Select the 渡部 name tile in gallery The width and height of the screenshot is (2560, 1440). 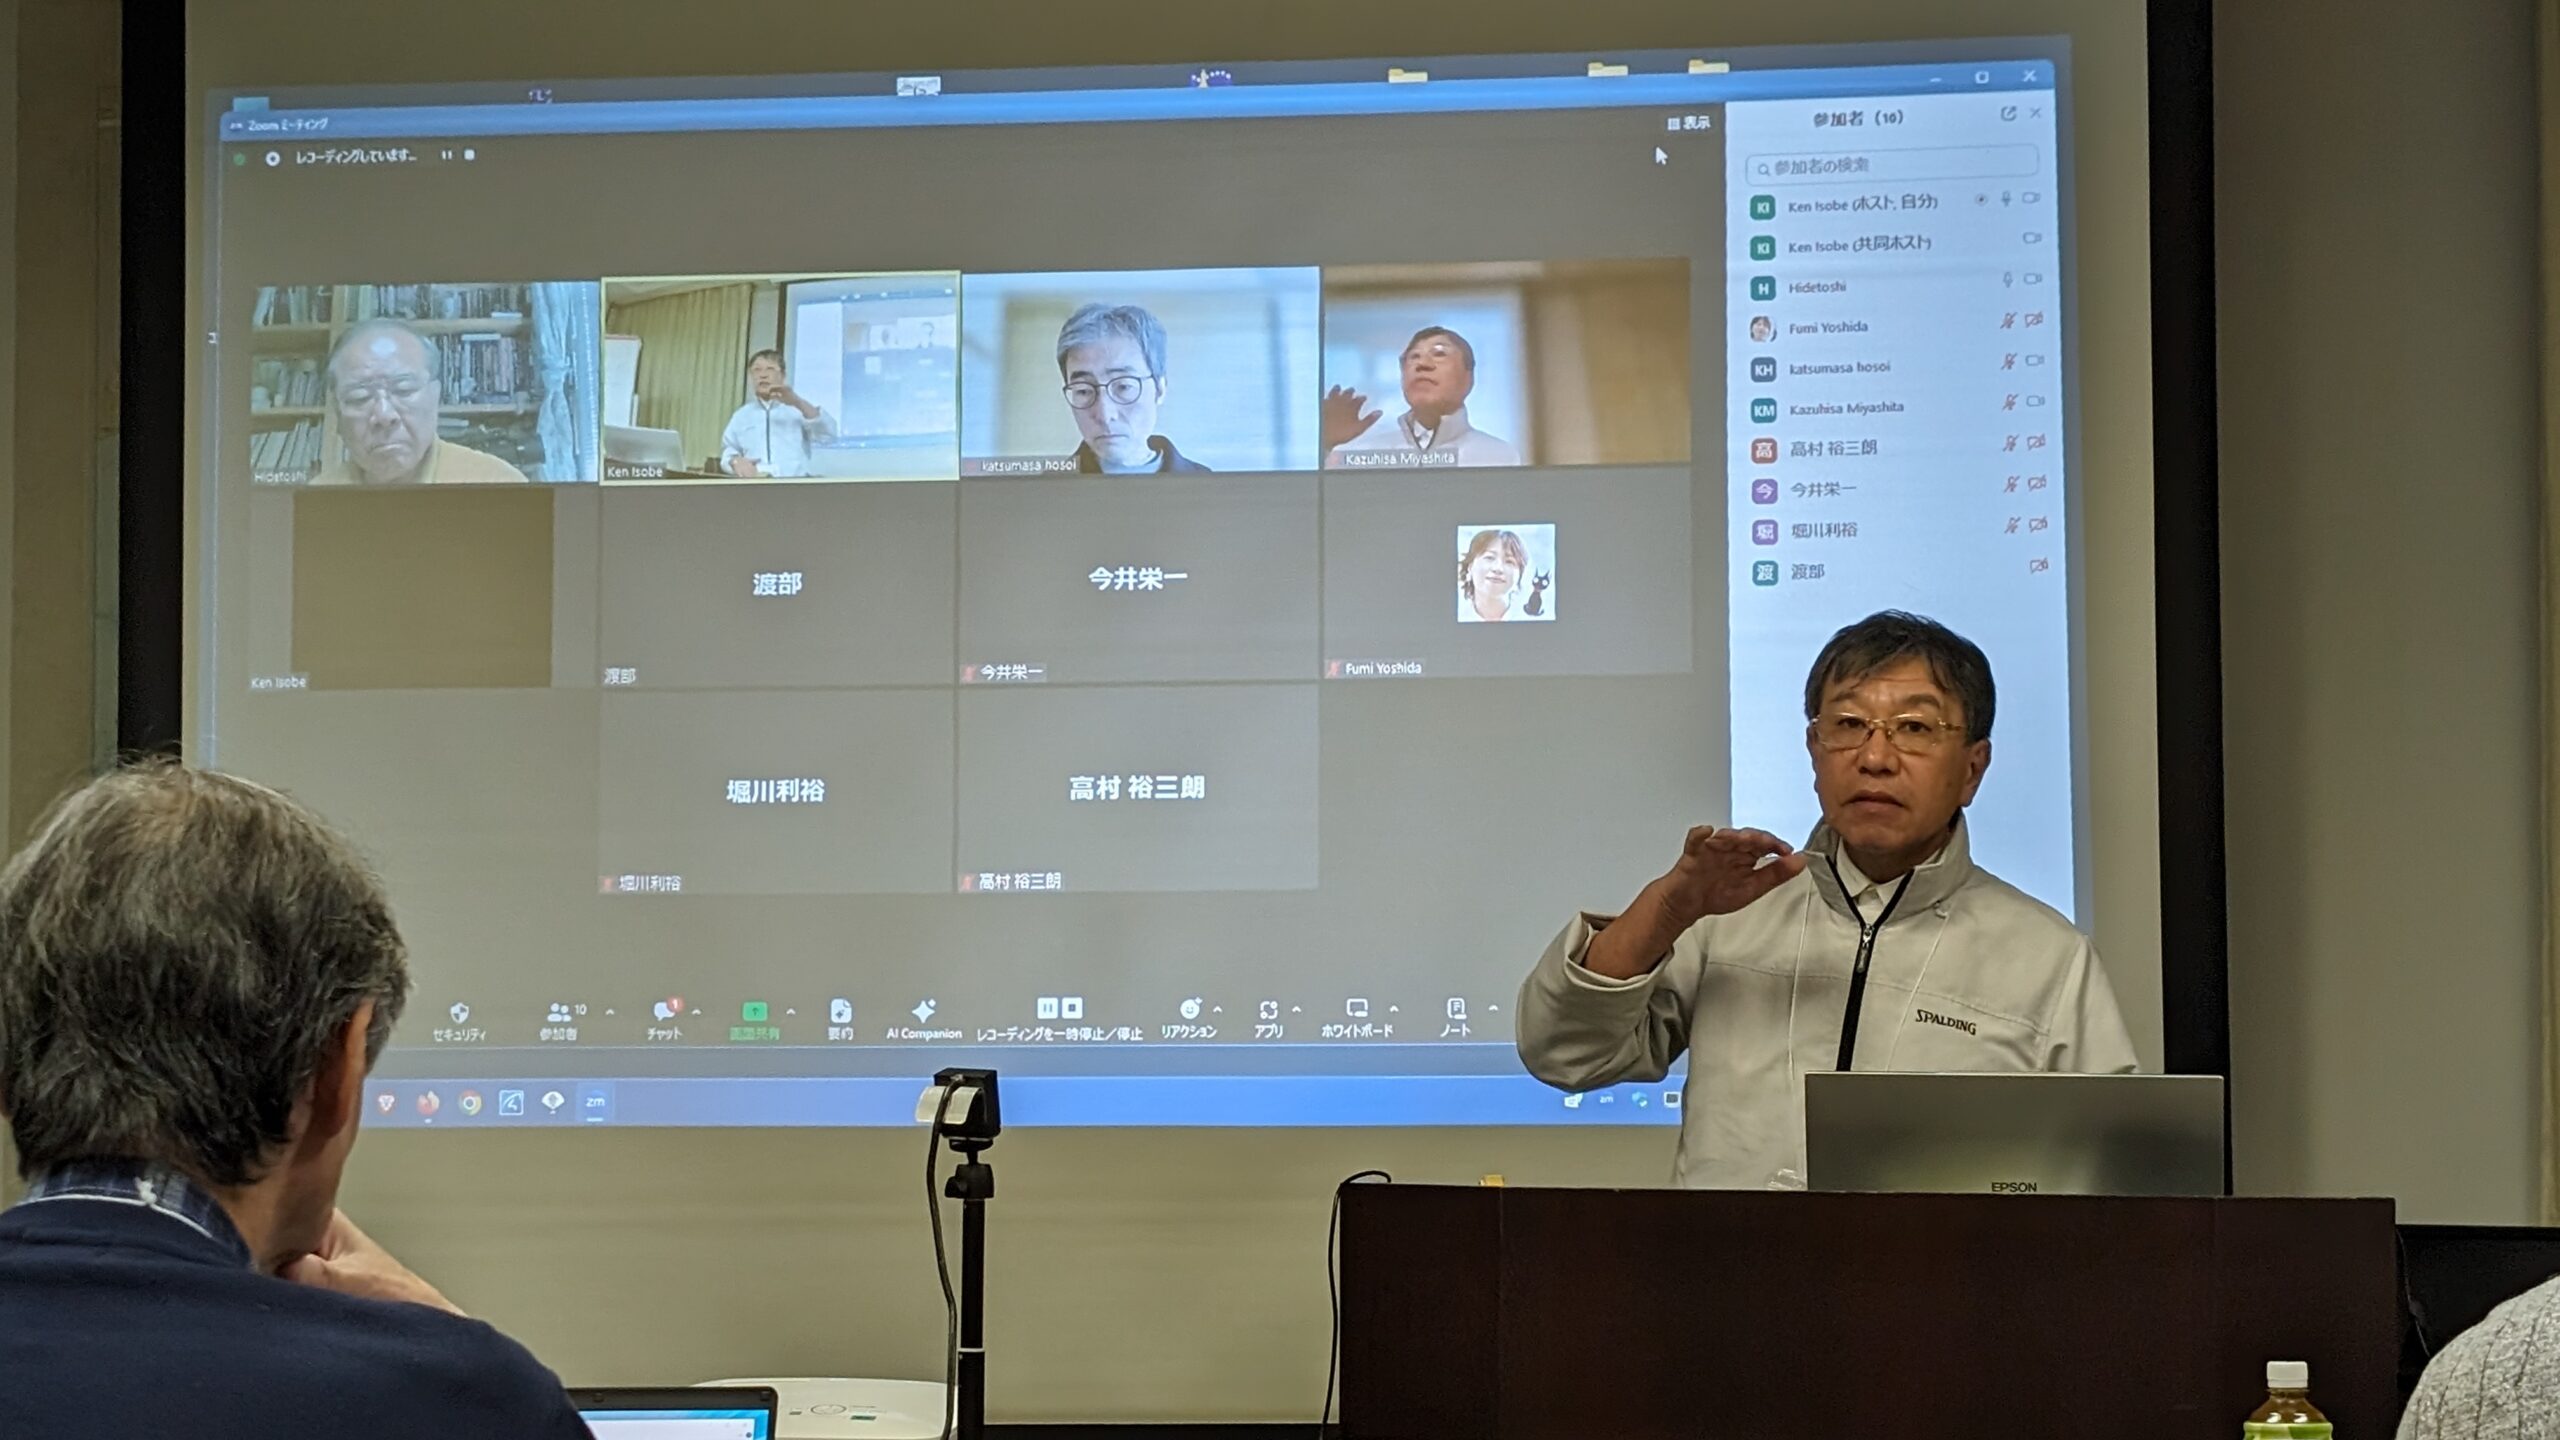point(778,584)
